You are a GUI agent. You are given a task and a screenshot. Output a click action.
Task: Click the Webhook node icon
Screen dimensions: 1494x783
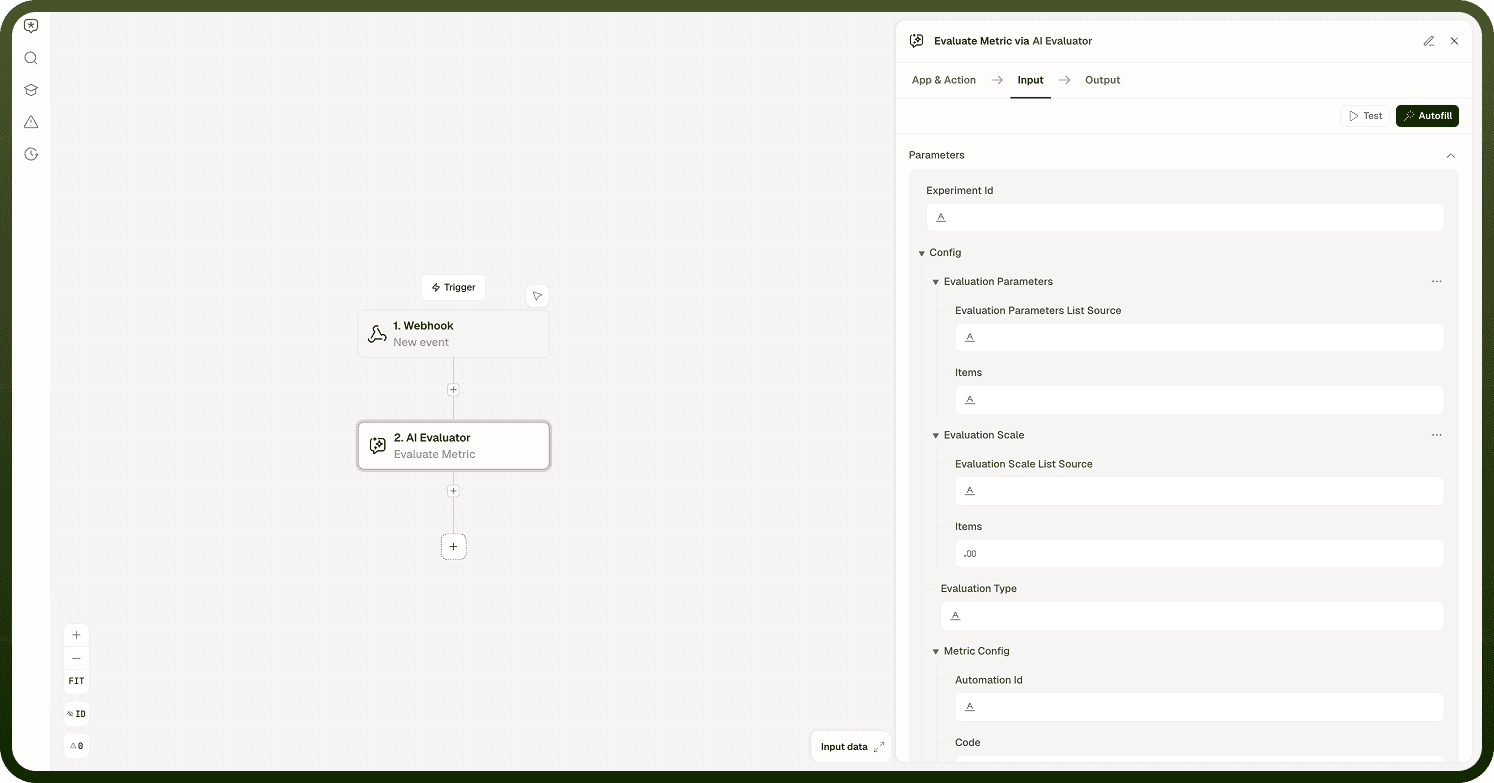coord(377,334)
